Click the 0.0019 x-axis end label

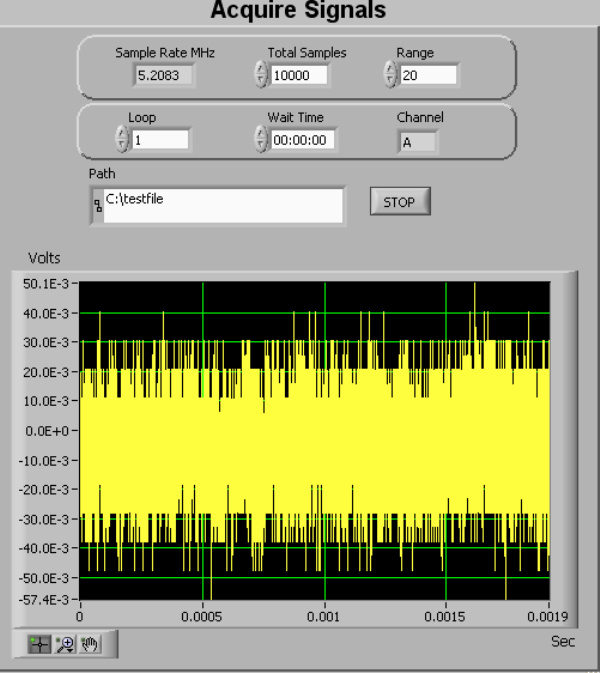[x=547, y=617]
